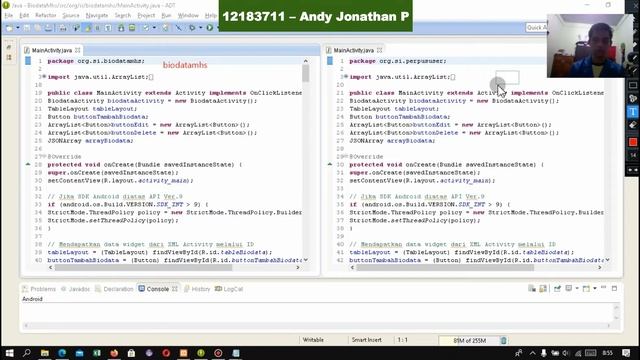Click the heap memory status bar
Image resolution: width=640 pixels, height=360 pixels.
click(469, 340)
